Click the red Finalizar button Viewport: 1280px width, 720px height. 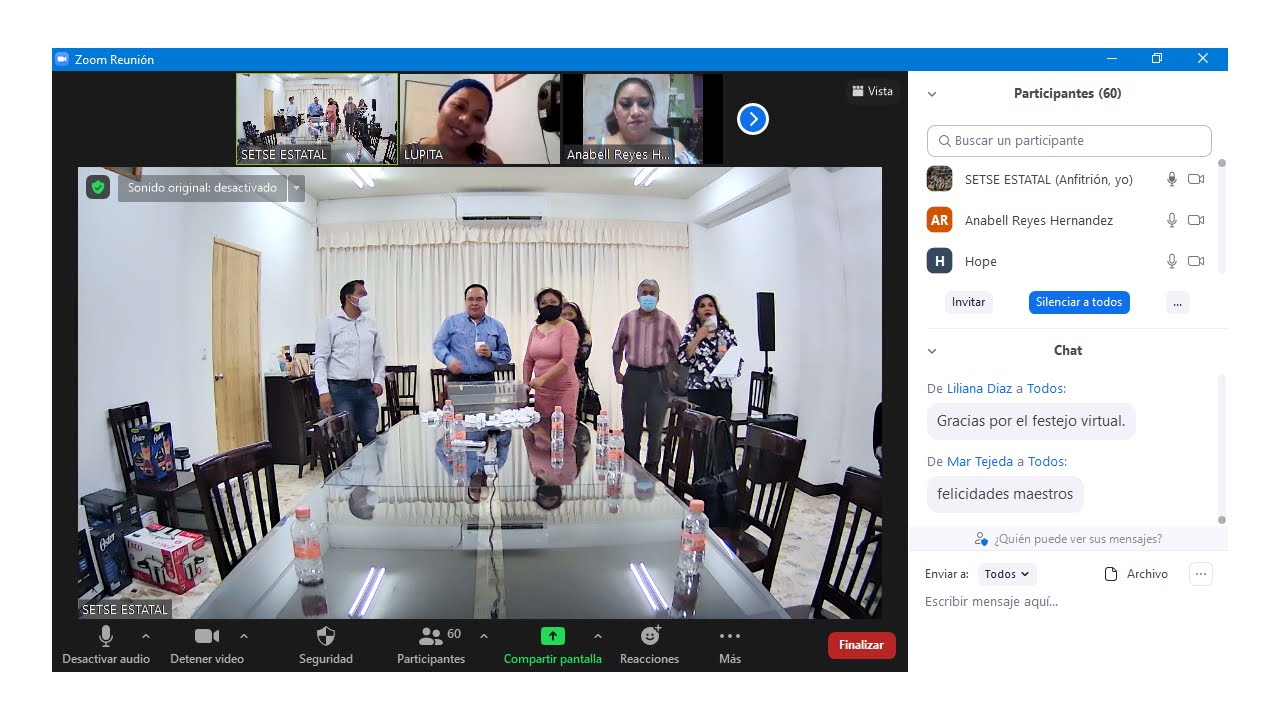[x=861, y=645]
